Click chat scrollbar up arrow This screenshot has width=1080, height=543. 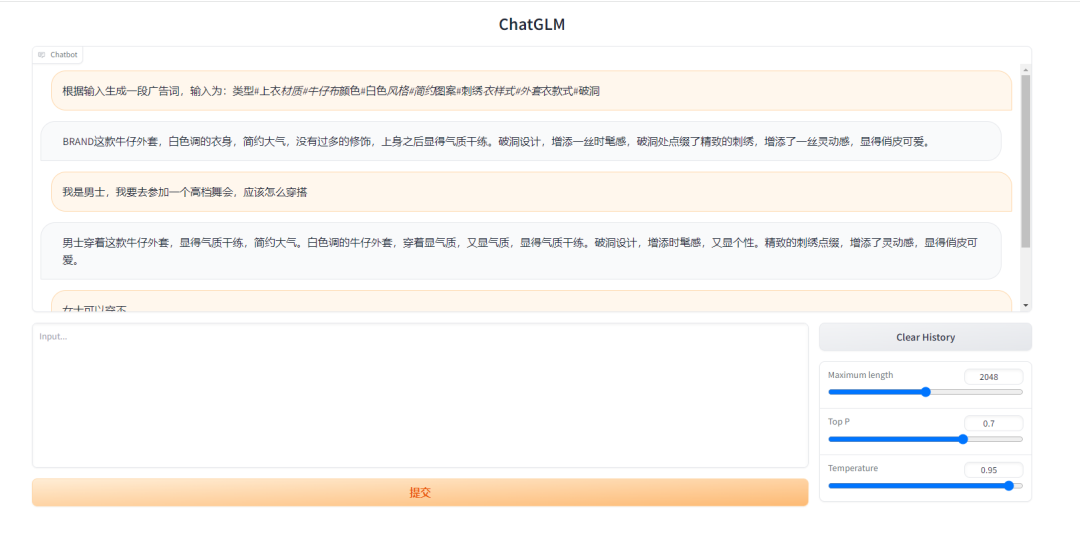(1026, 70)
